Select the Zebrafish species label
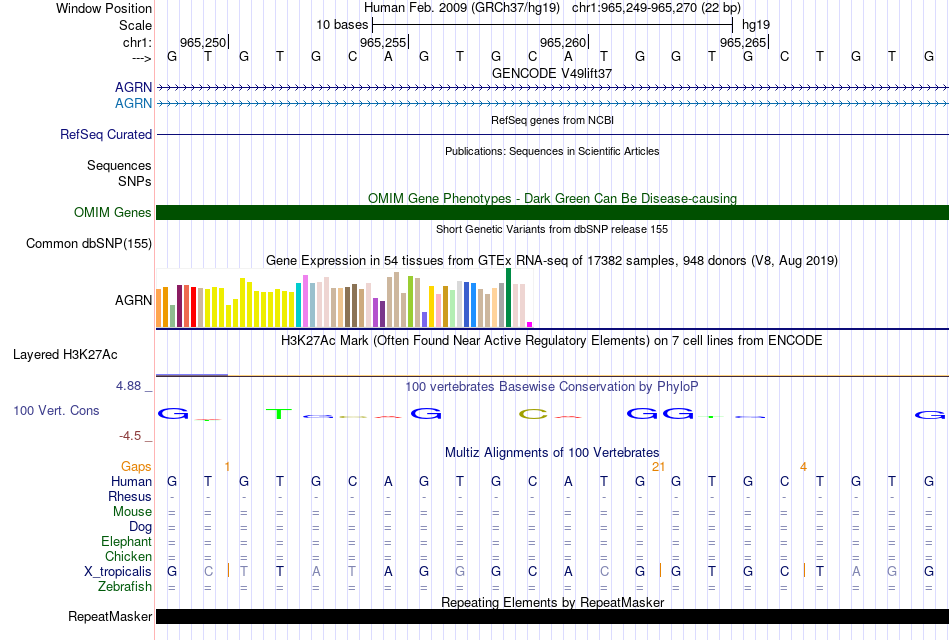Viewport: 950px width, 640px height. (x=124, y=587)
